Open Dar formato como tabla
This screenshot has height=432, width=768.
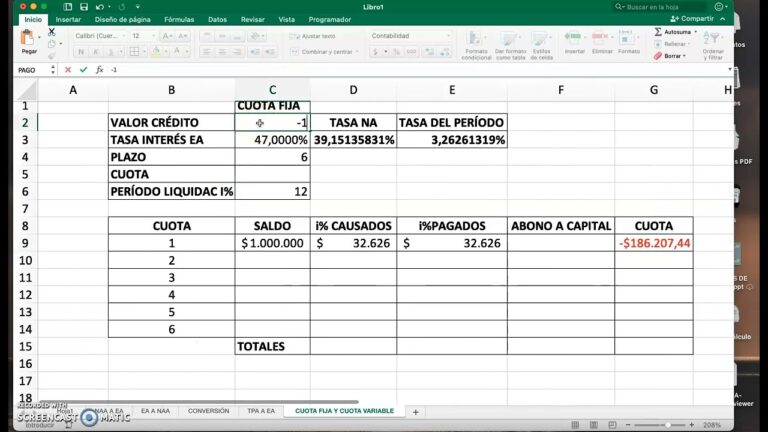tap(510, 46)
